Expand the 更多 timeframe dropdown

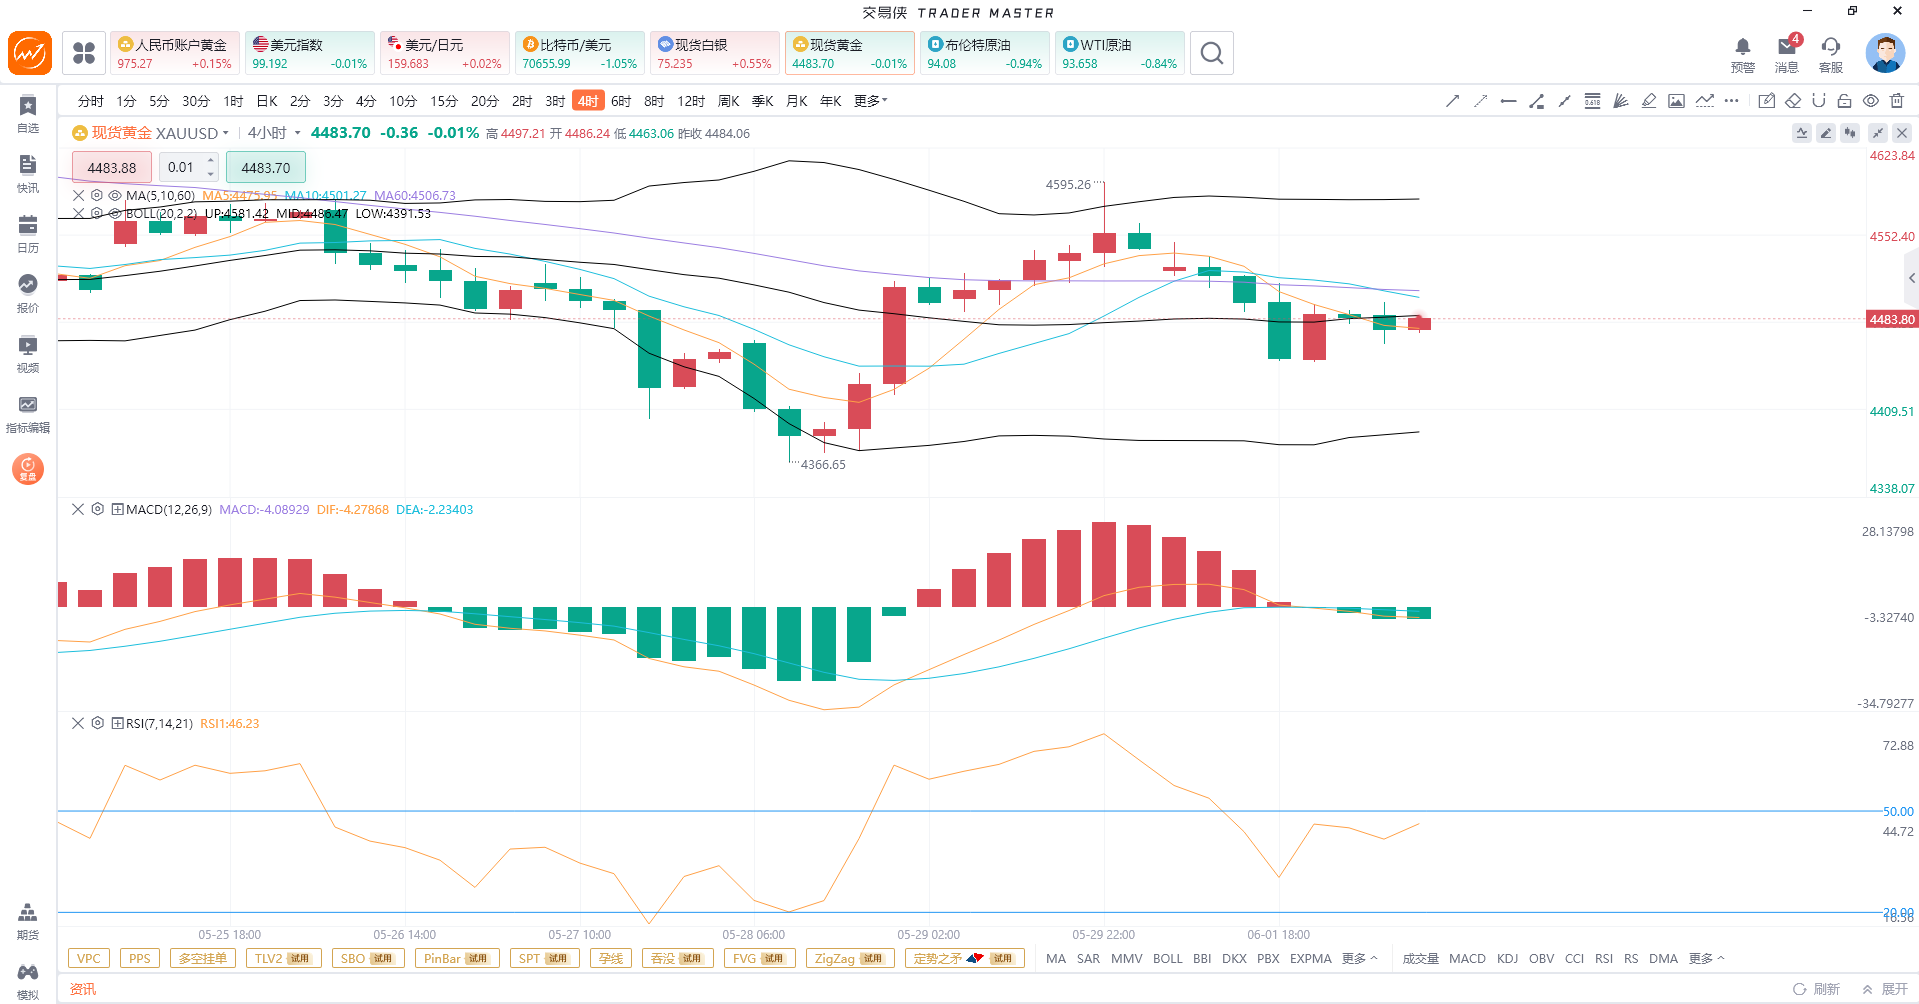[870, 101]
